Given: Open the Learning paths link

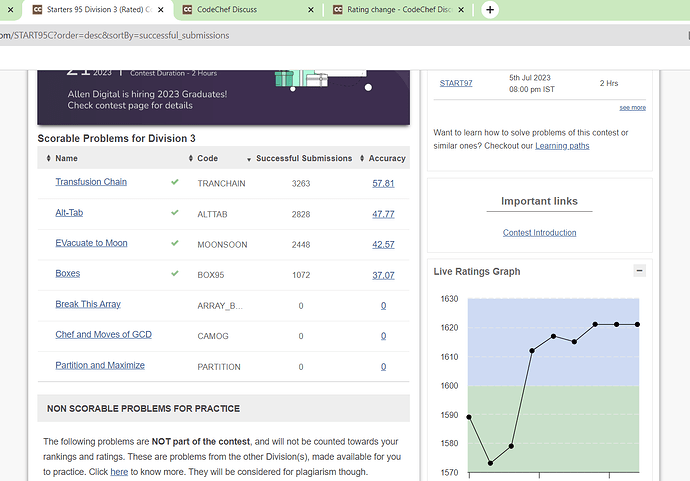Looking at the screenshot, I should click(562, 146).
